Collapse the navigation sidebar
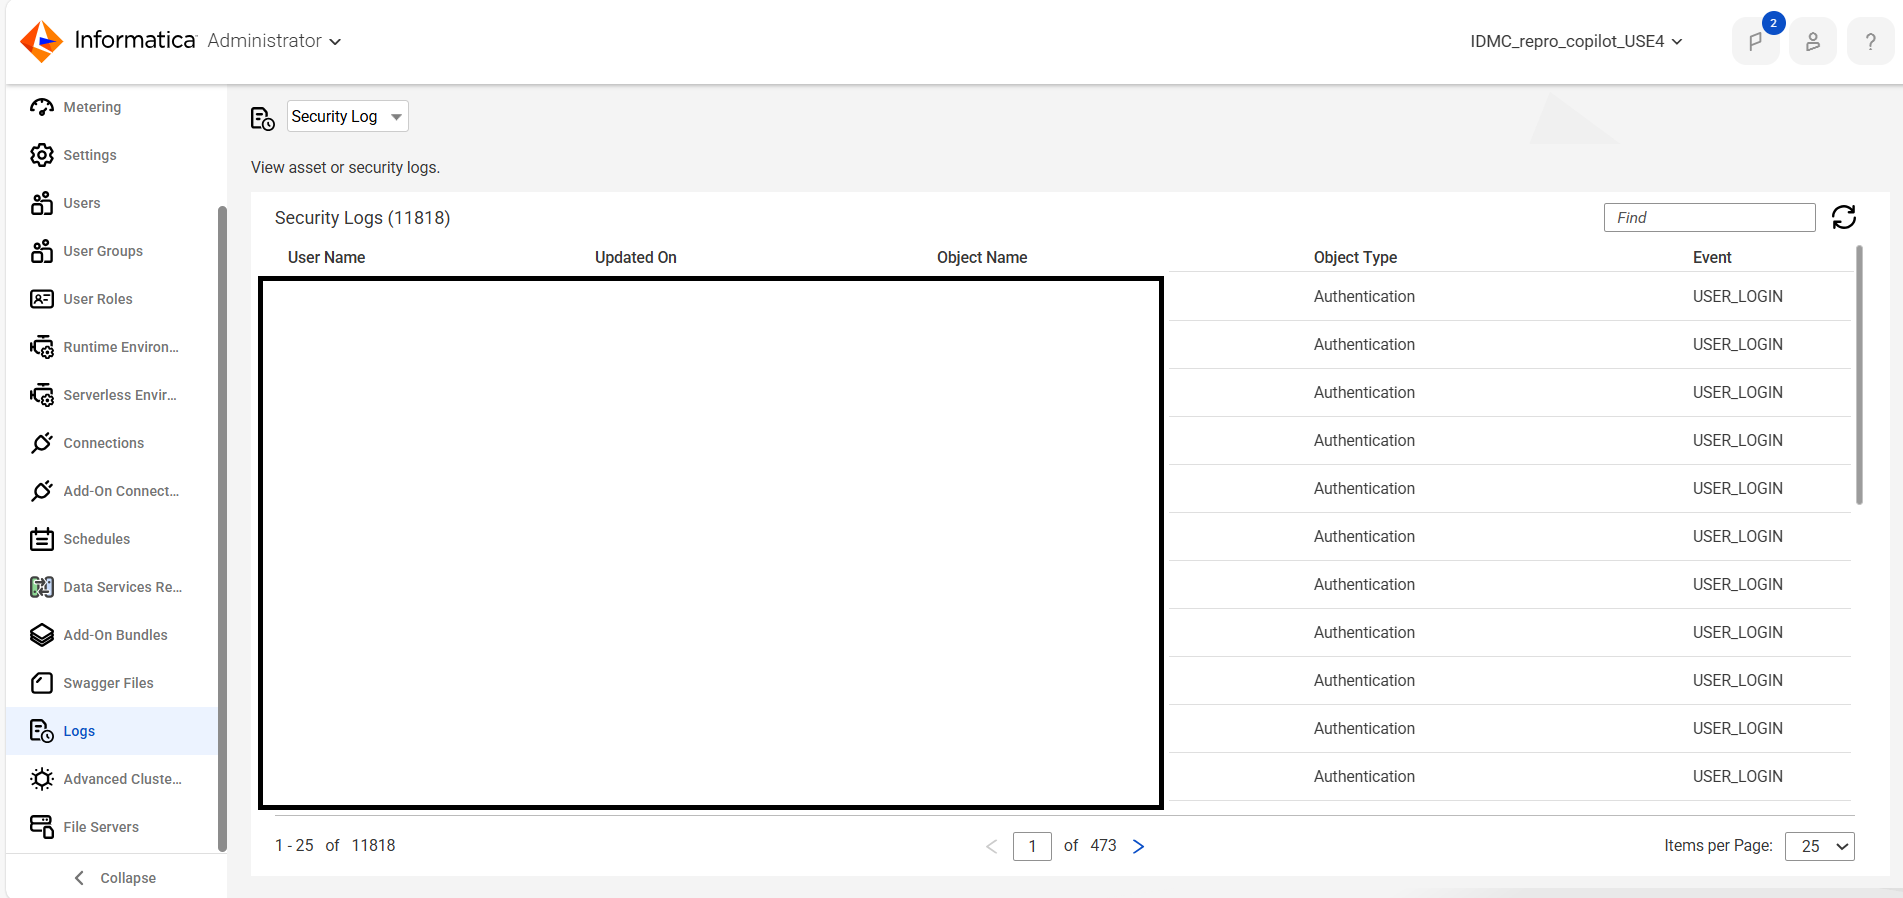 tap(115, 878)
